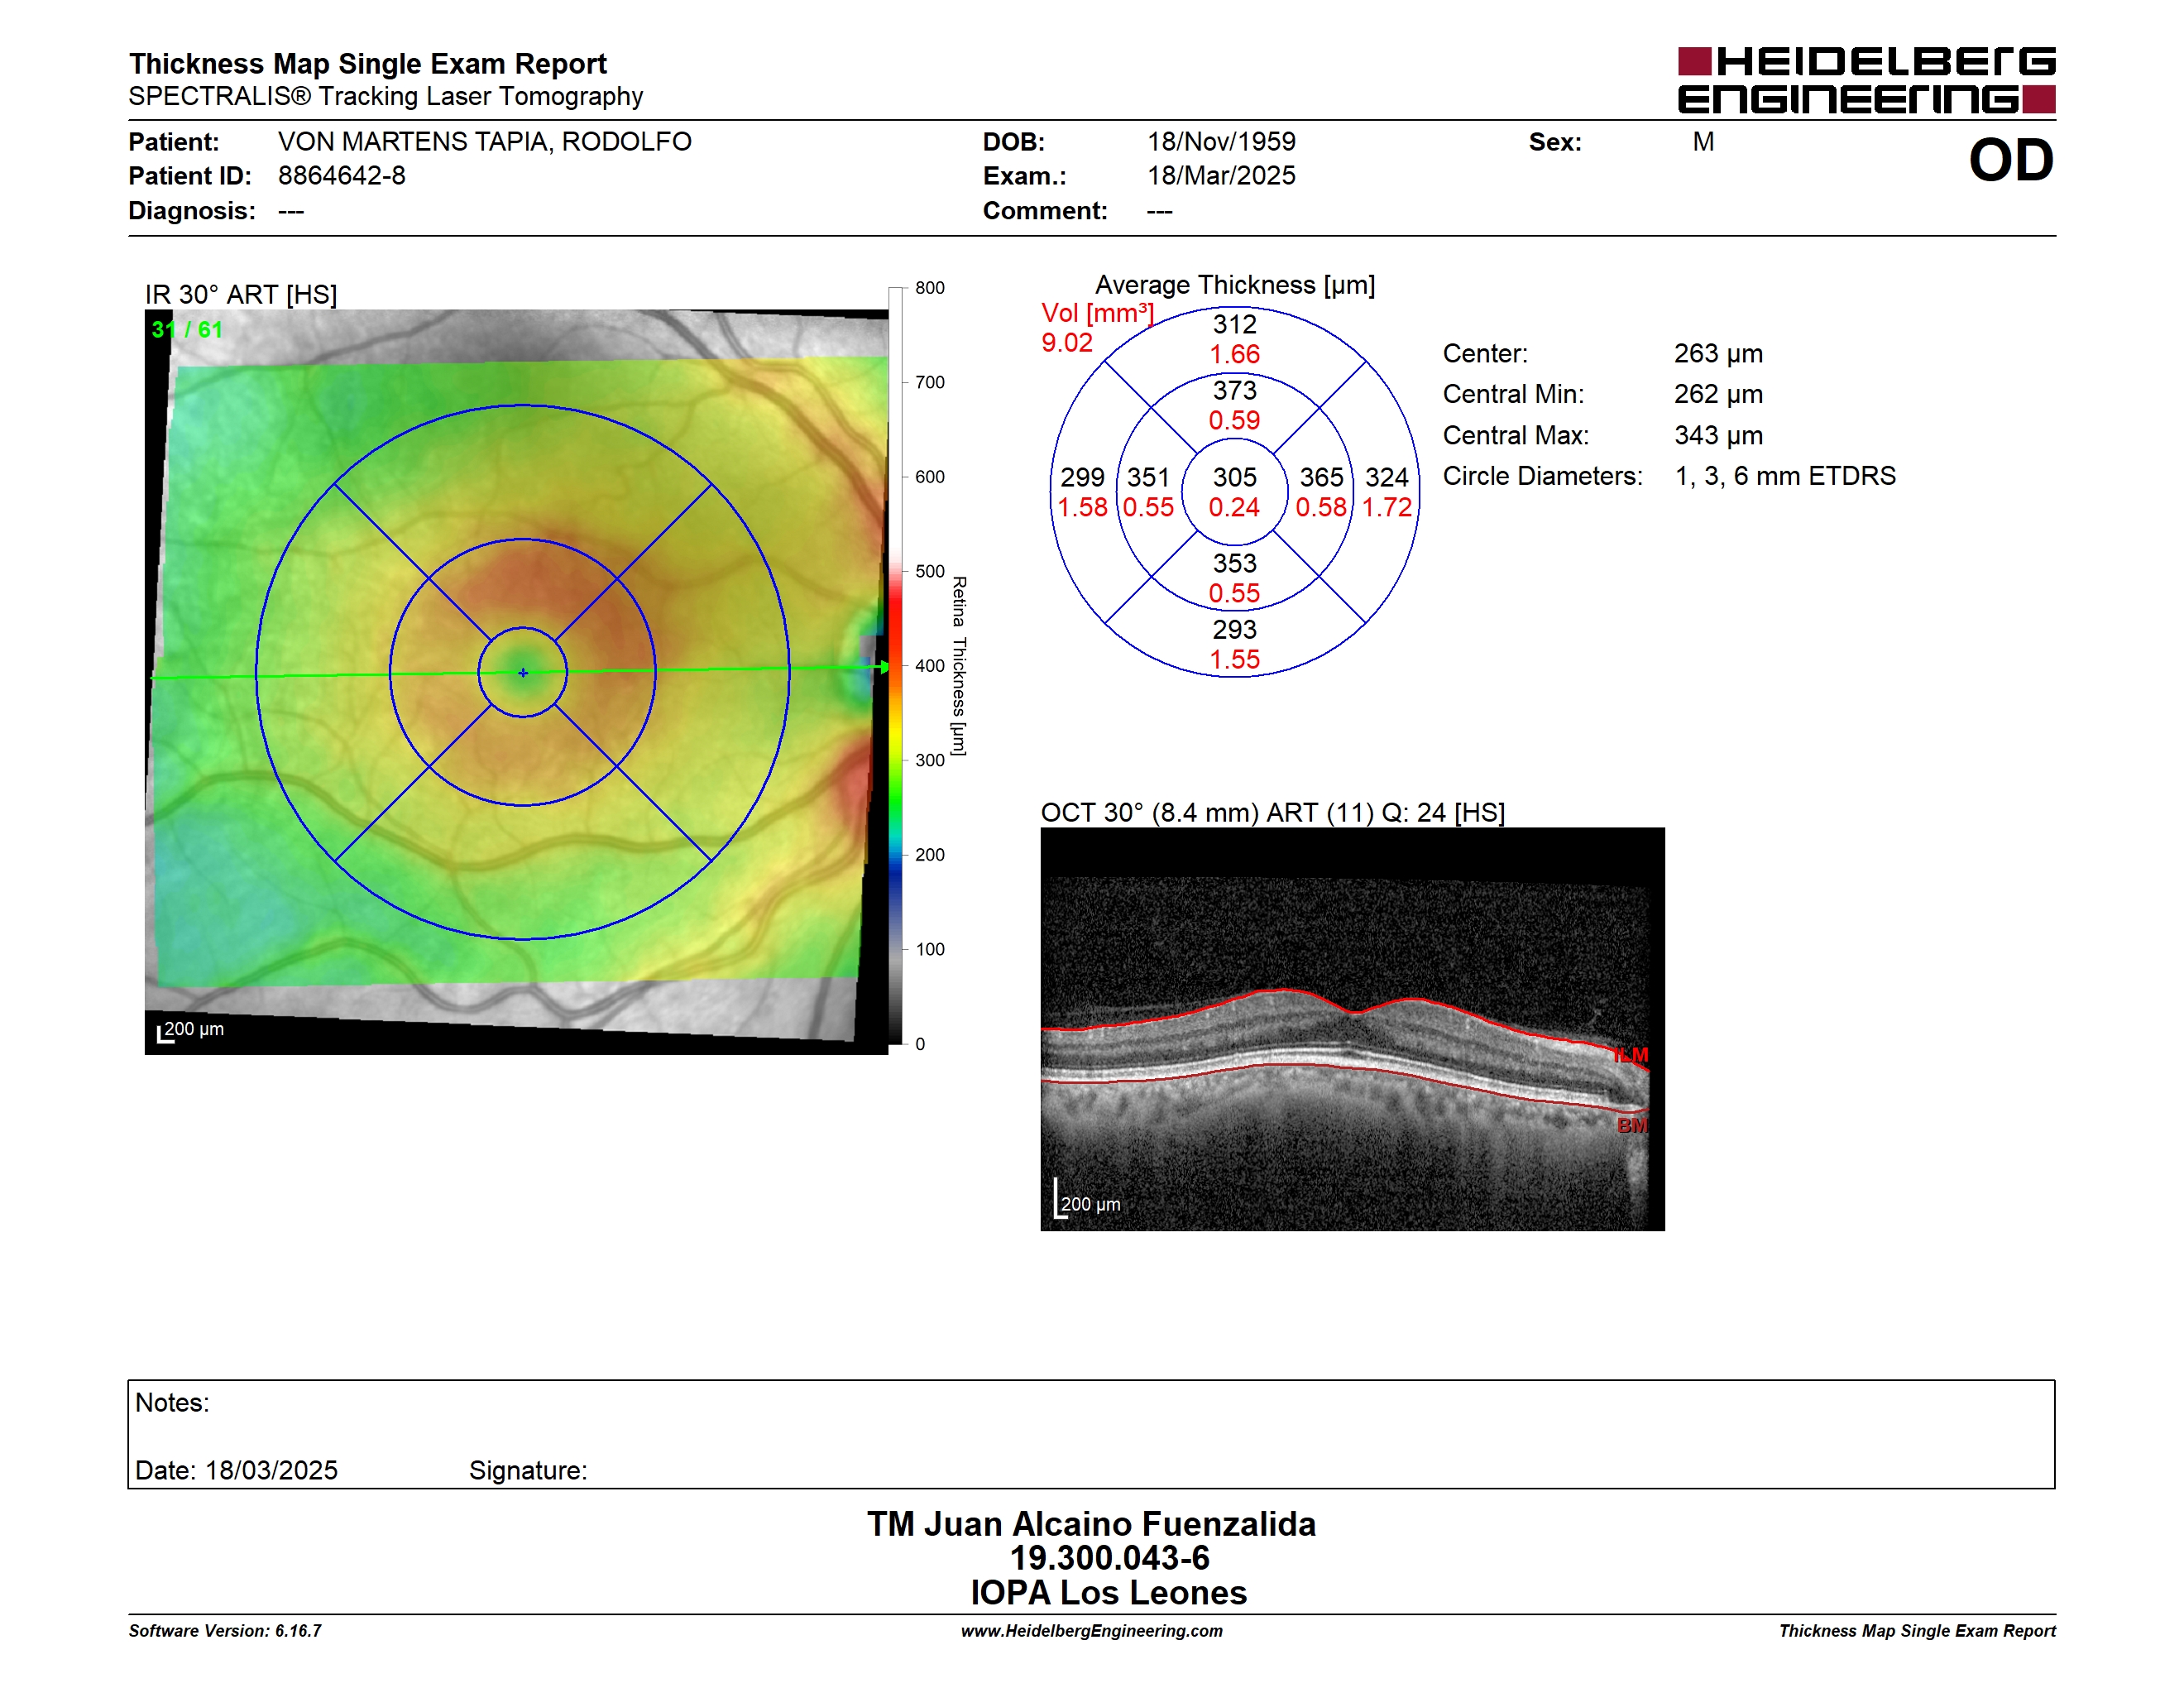Click Center value 263 µm

click(x=1718, y=354)
